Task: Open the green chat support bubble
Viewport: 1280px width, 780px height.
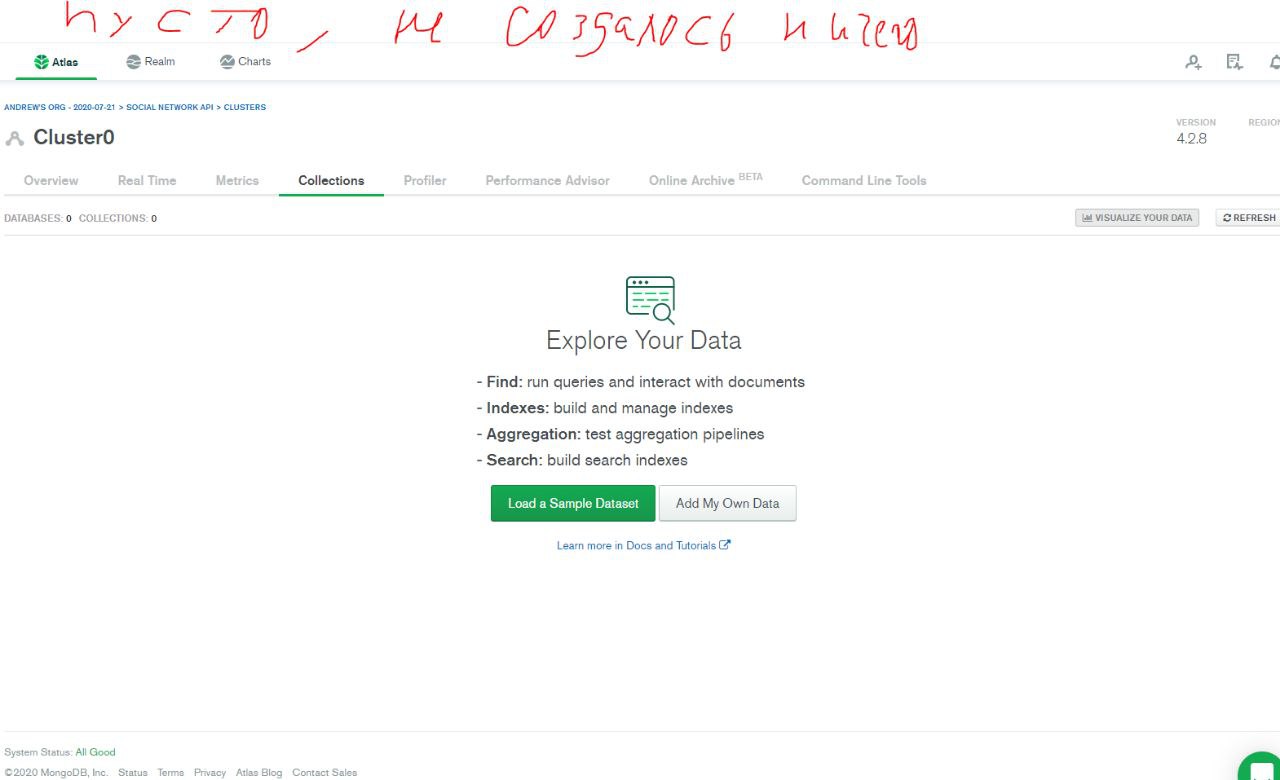Action: (x=1261, y=768)
